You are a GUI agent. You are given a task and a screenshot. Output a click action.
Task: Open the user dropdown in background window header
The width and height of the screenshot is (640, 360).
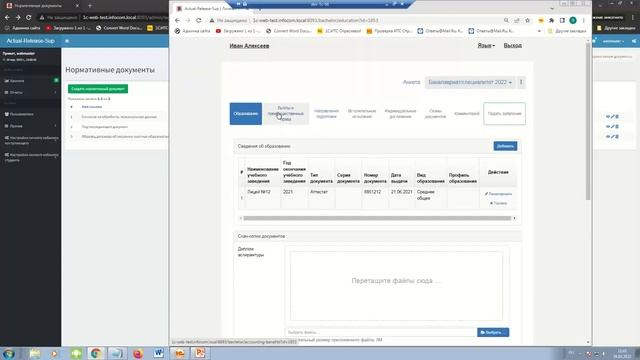click(x=613, y=41)
